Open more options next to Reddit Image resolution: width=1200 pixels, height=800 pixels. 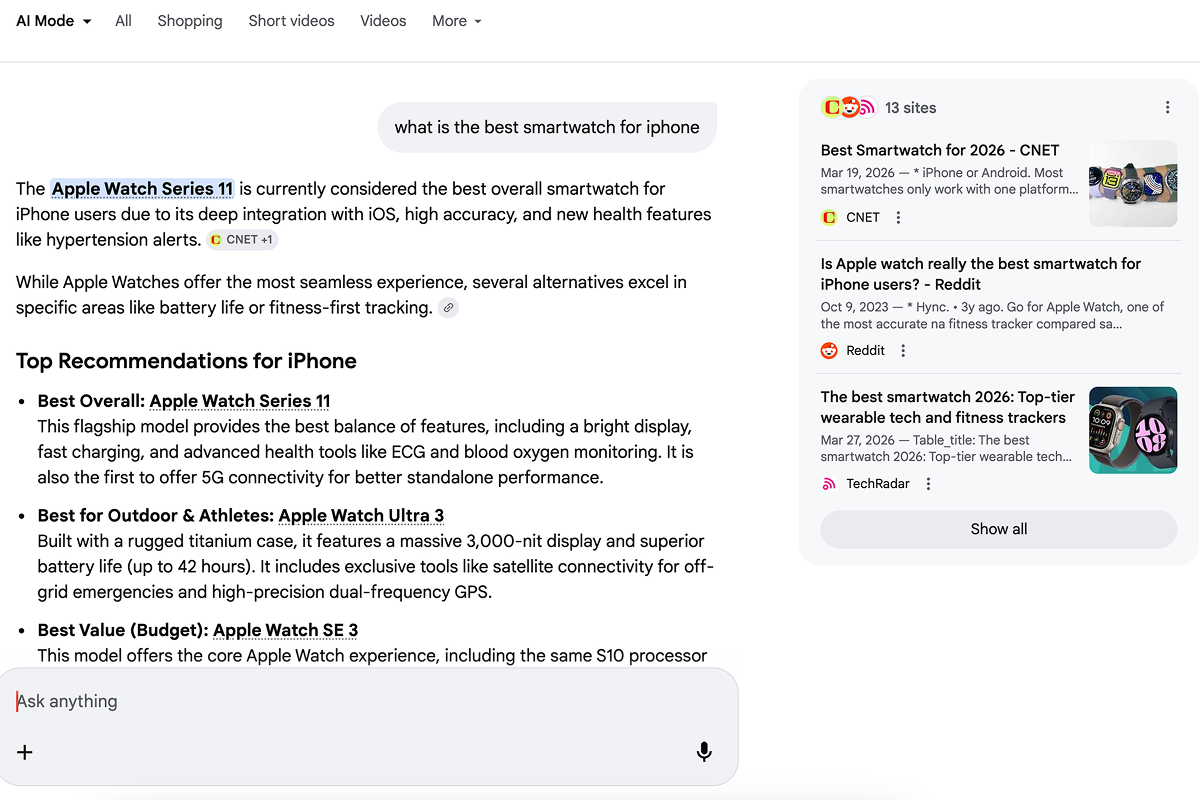[x=903, y=350]
